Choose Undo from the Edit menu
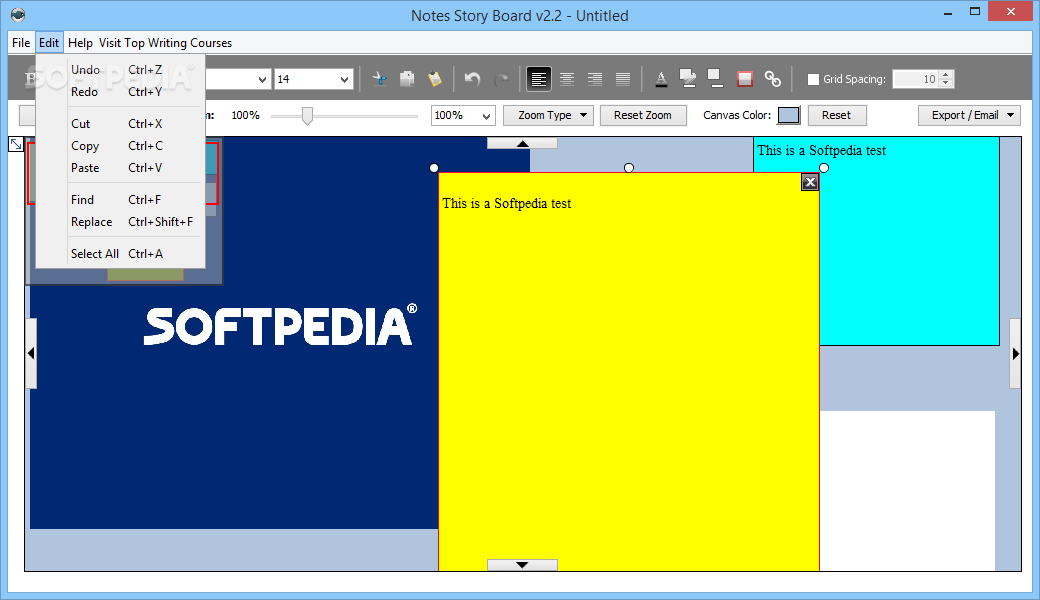Screen dimensions: 1040x600 tap(119, 70)
